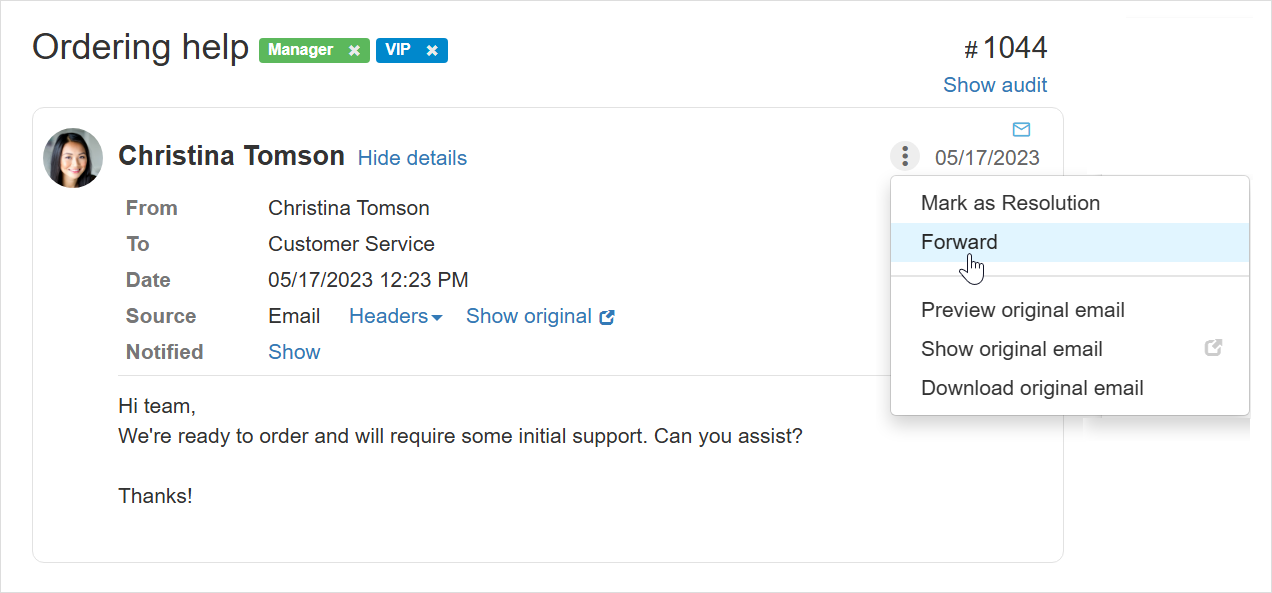Click the three-dot message options icon

pyautogui.click(x=904, y=157)
